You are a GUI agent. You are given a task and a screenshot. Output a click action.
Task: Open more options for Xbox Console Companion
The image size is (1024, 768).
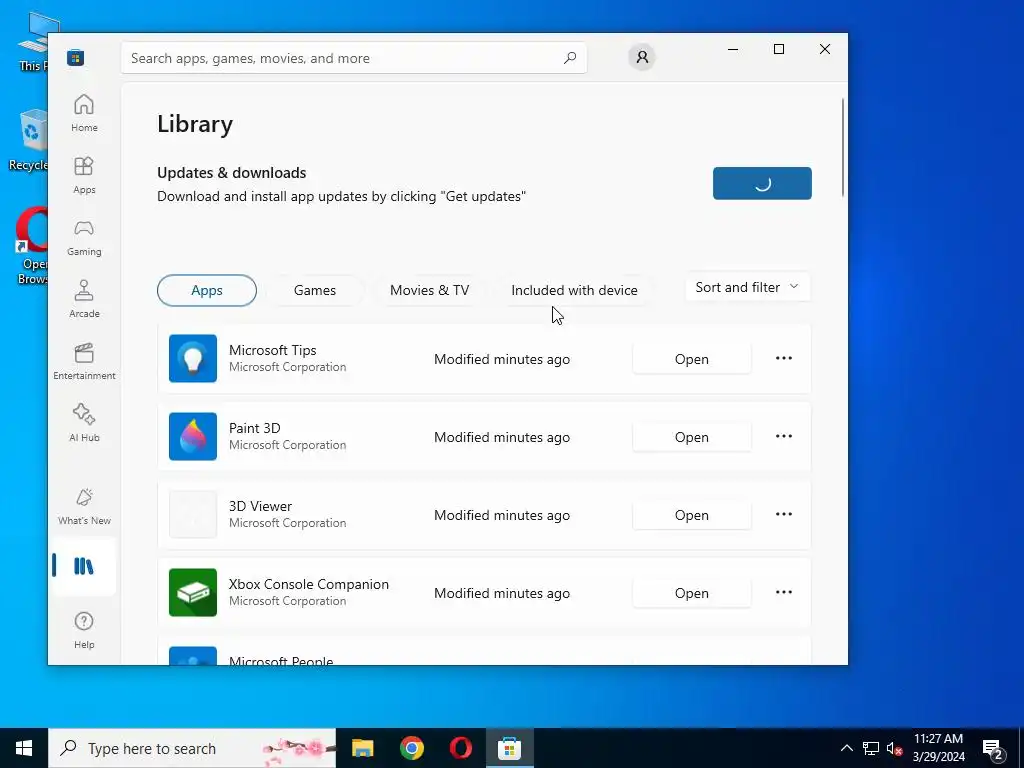pyautogui.click(x=784, y=592)
